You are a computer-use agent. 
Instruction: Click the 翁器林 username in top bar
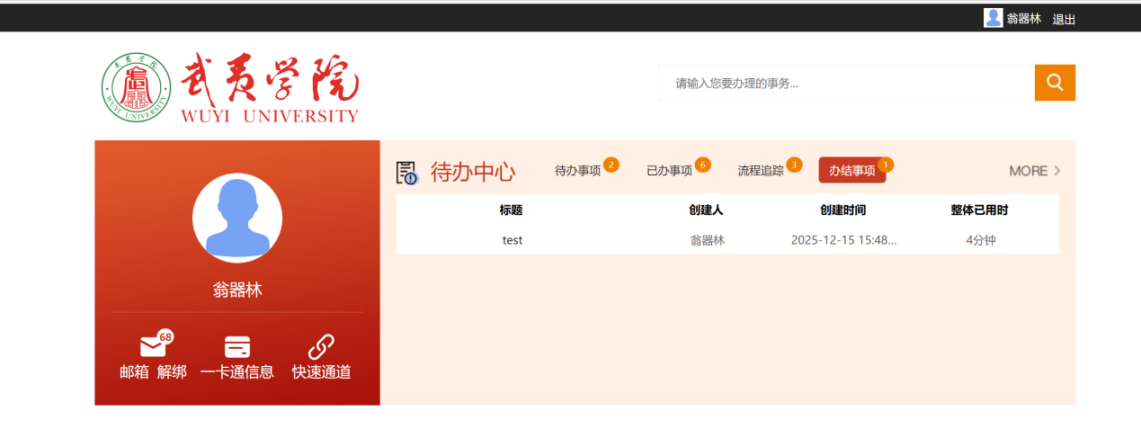1024,20
